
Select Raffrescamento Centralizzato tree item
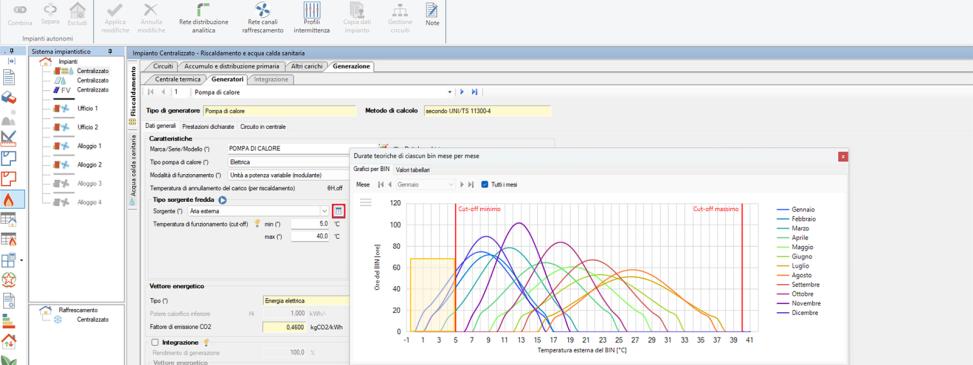92,320
